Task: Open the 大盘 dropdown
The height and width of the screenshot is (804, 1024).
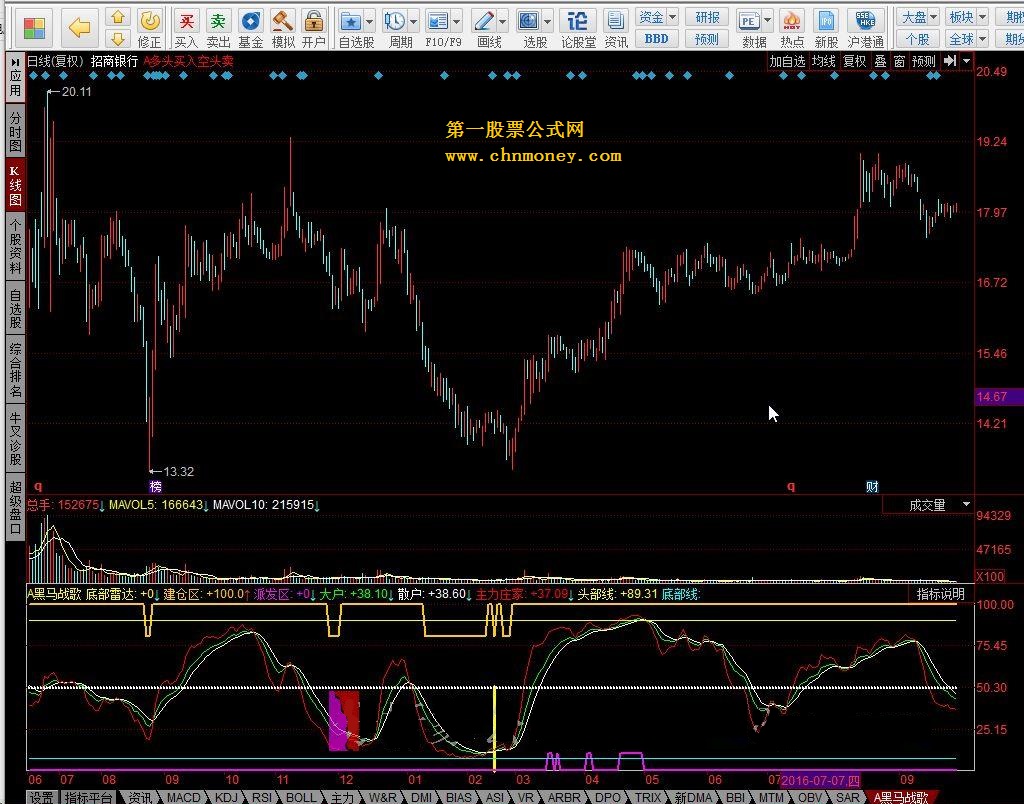Action: [917, 17]
